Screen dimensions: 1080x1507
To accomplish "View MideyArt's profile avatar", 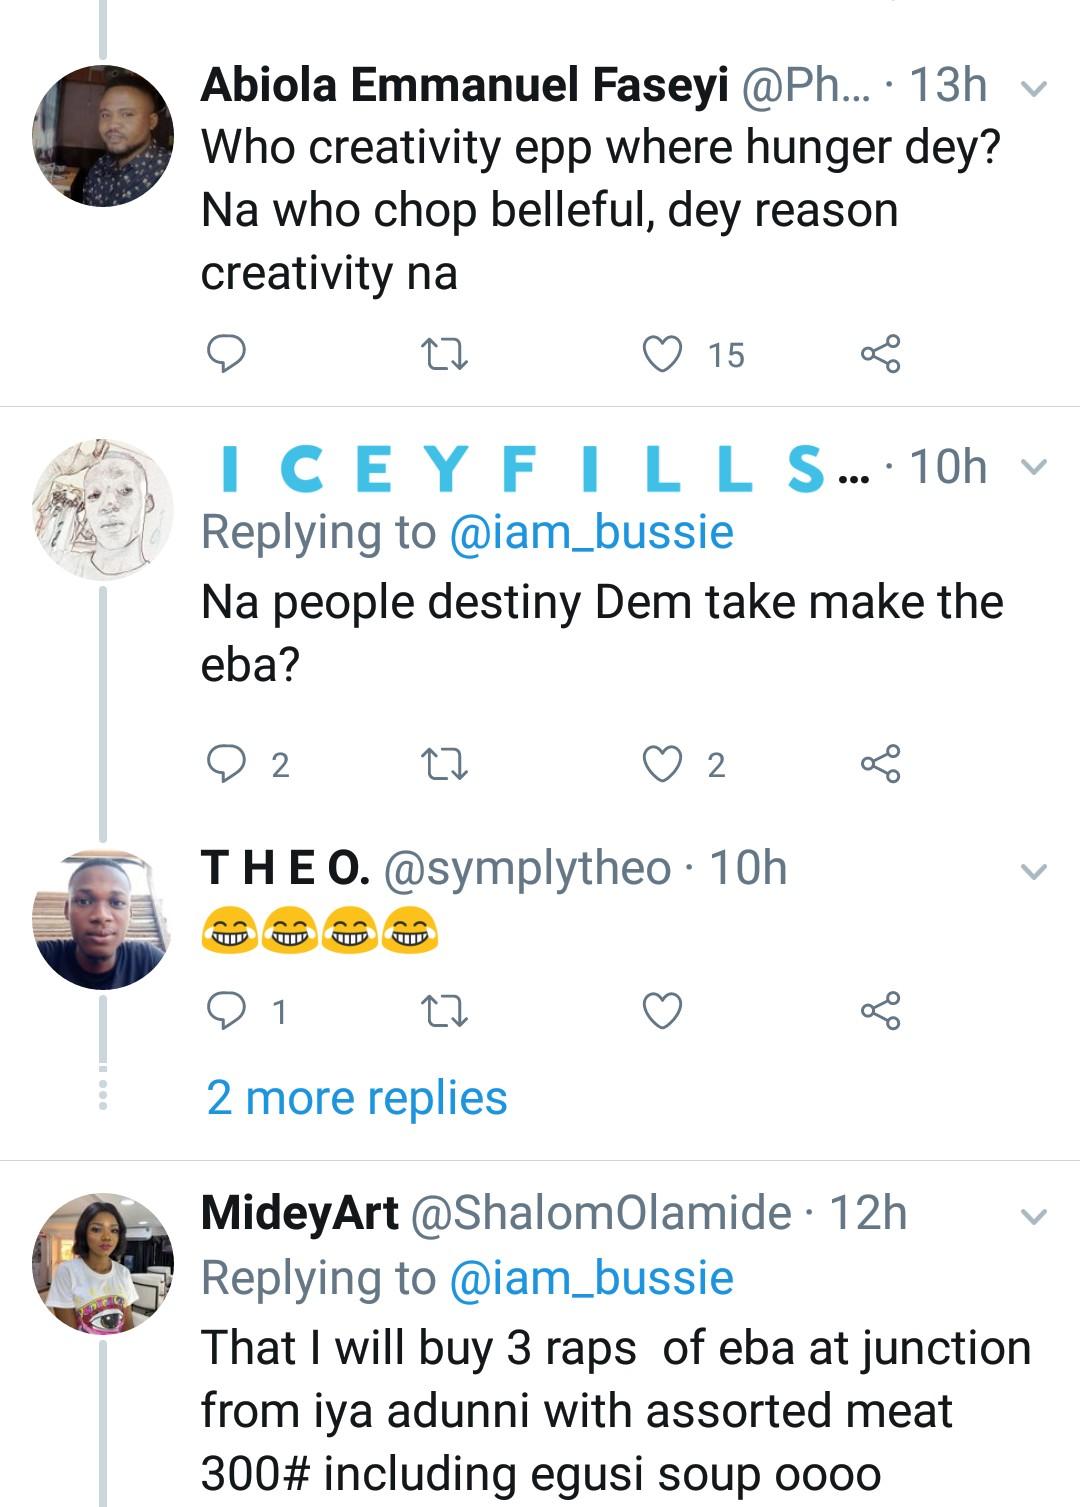I will point(103,1263).
